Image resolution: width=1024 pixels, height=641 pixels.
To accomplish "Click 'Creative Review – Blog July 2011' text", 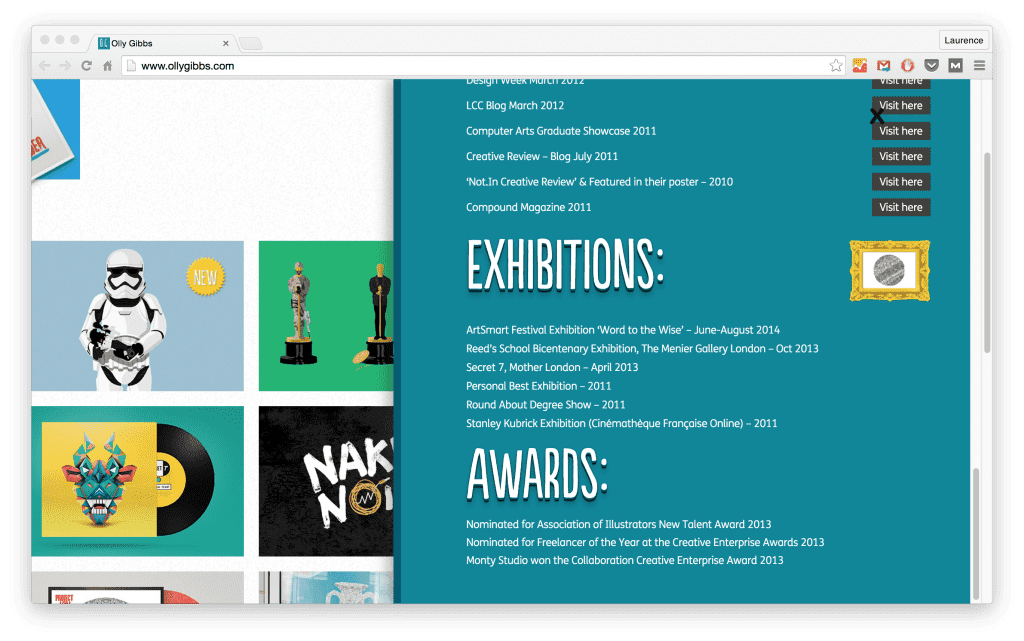I will click(542, 156).
